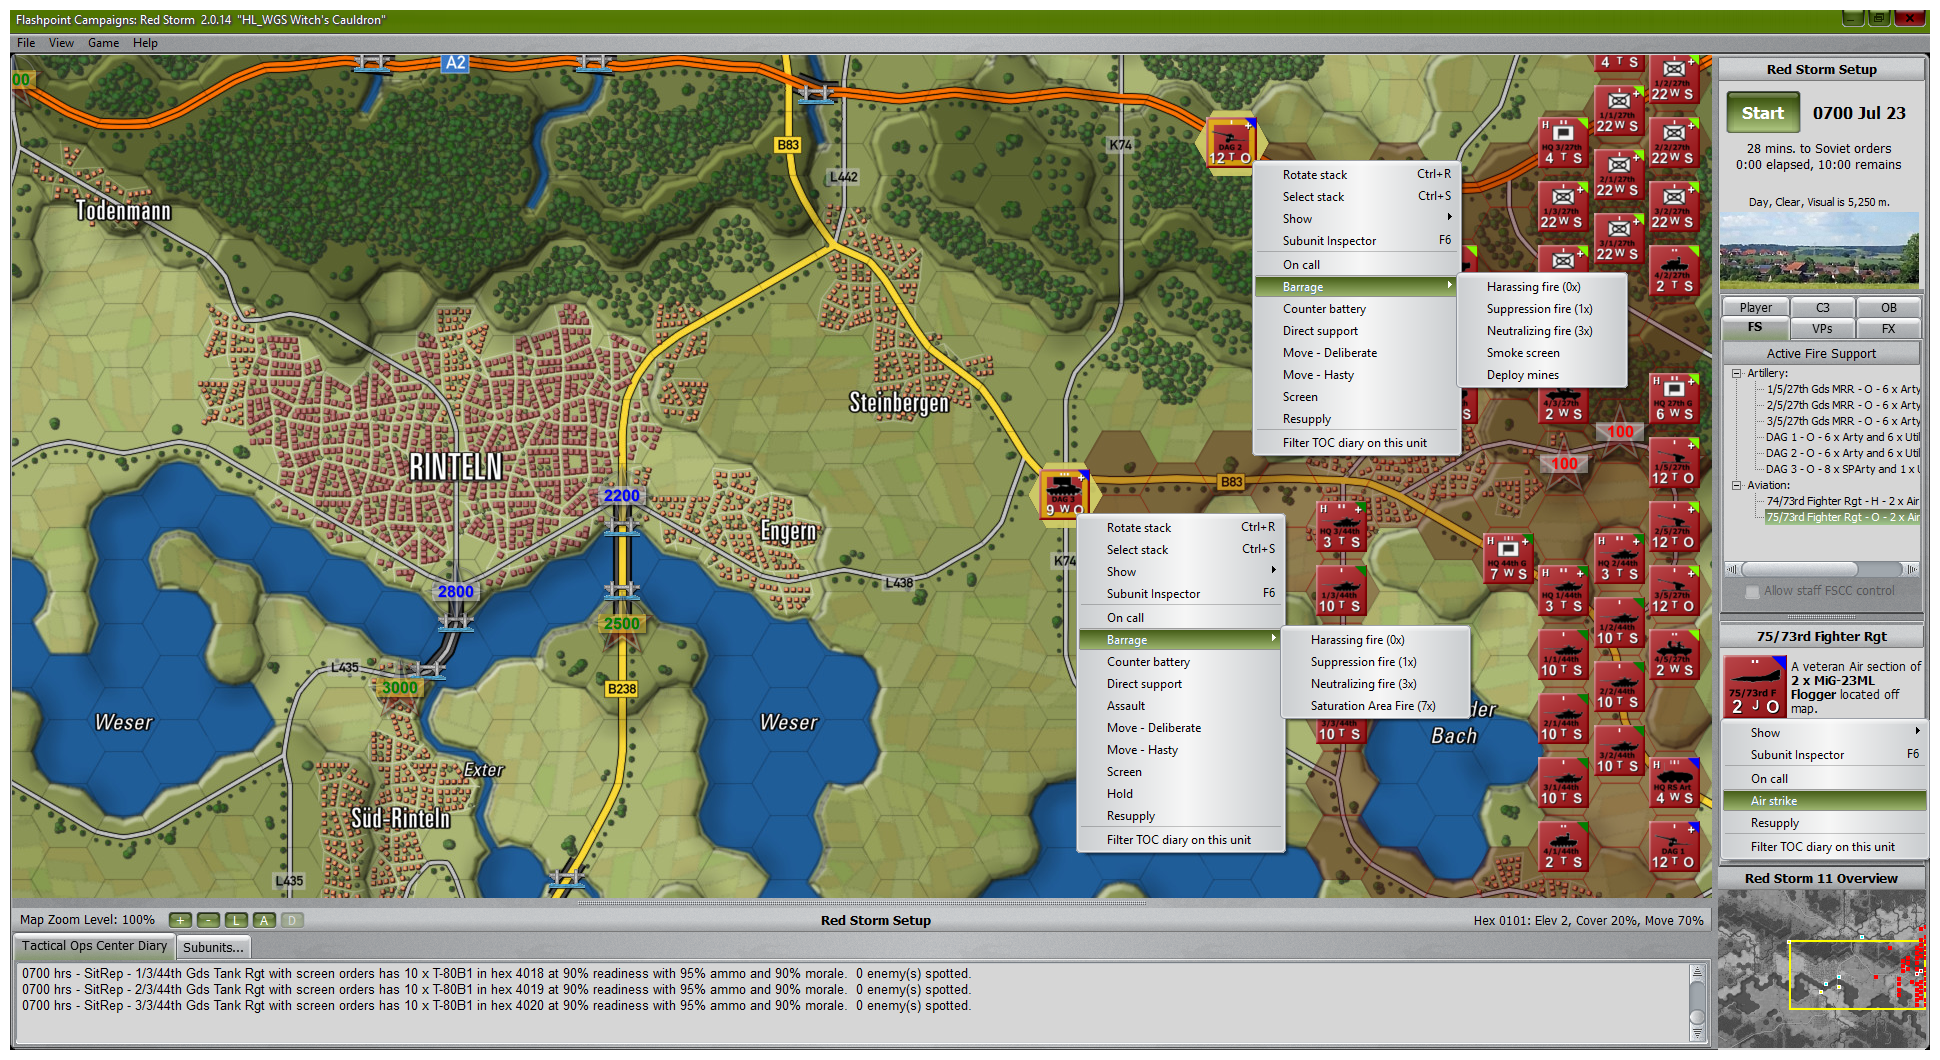
Task: Click the Start button
Action: pos(1762,113)
